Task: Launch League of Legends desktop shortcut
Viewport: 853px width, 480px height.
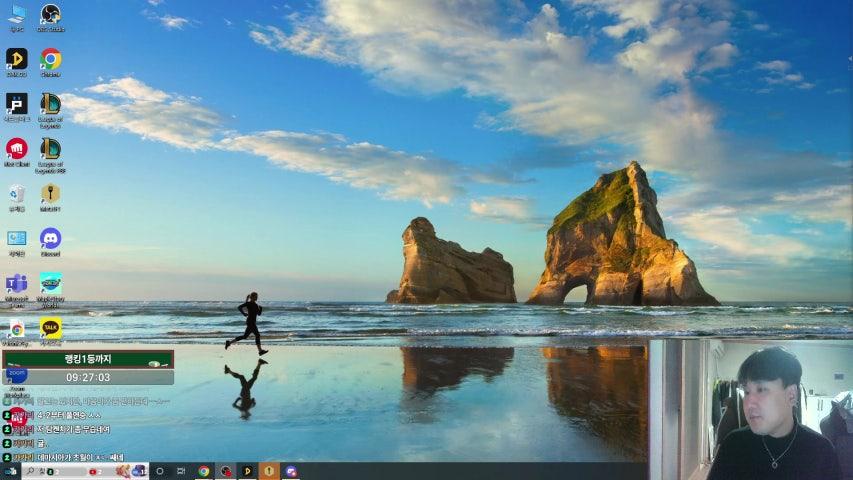Action: coord(51,110)
